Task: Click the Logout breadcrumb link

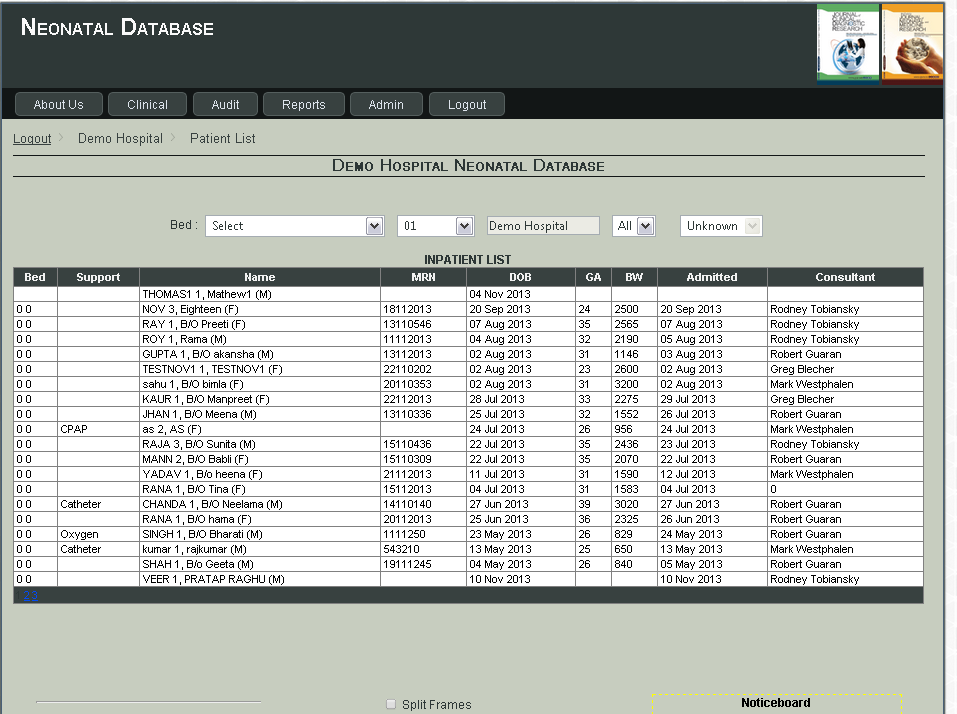Action: (32, 139)
